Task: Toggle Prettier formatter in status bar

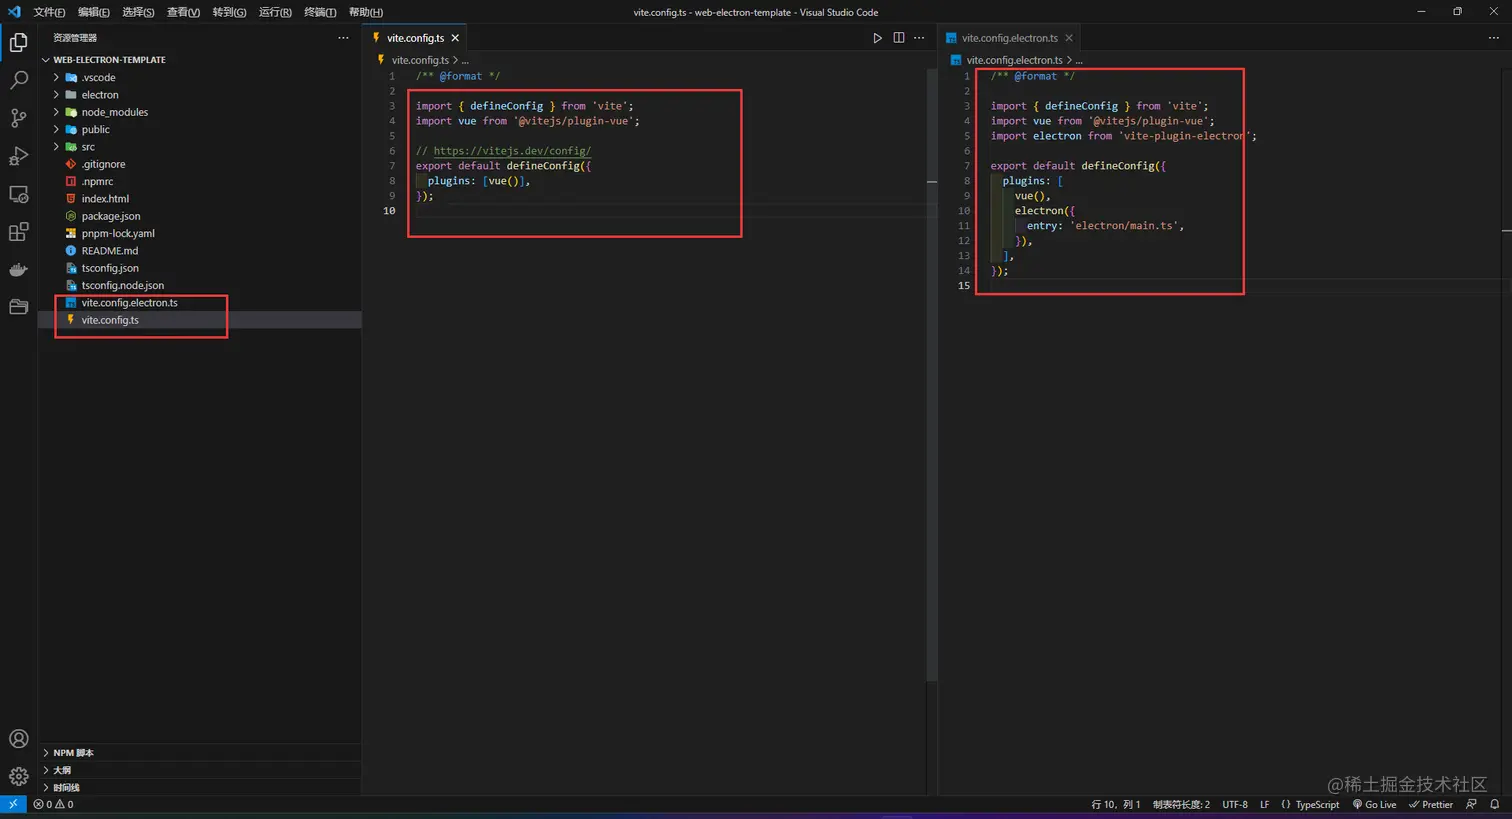Action: 1431,804
